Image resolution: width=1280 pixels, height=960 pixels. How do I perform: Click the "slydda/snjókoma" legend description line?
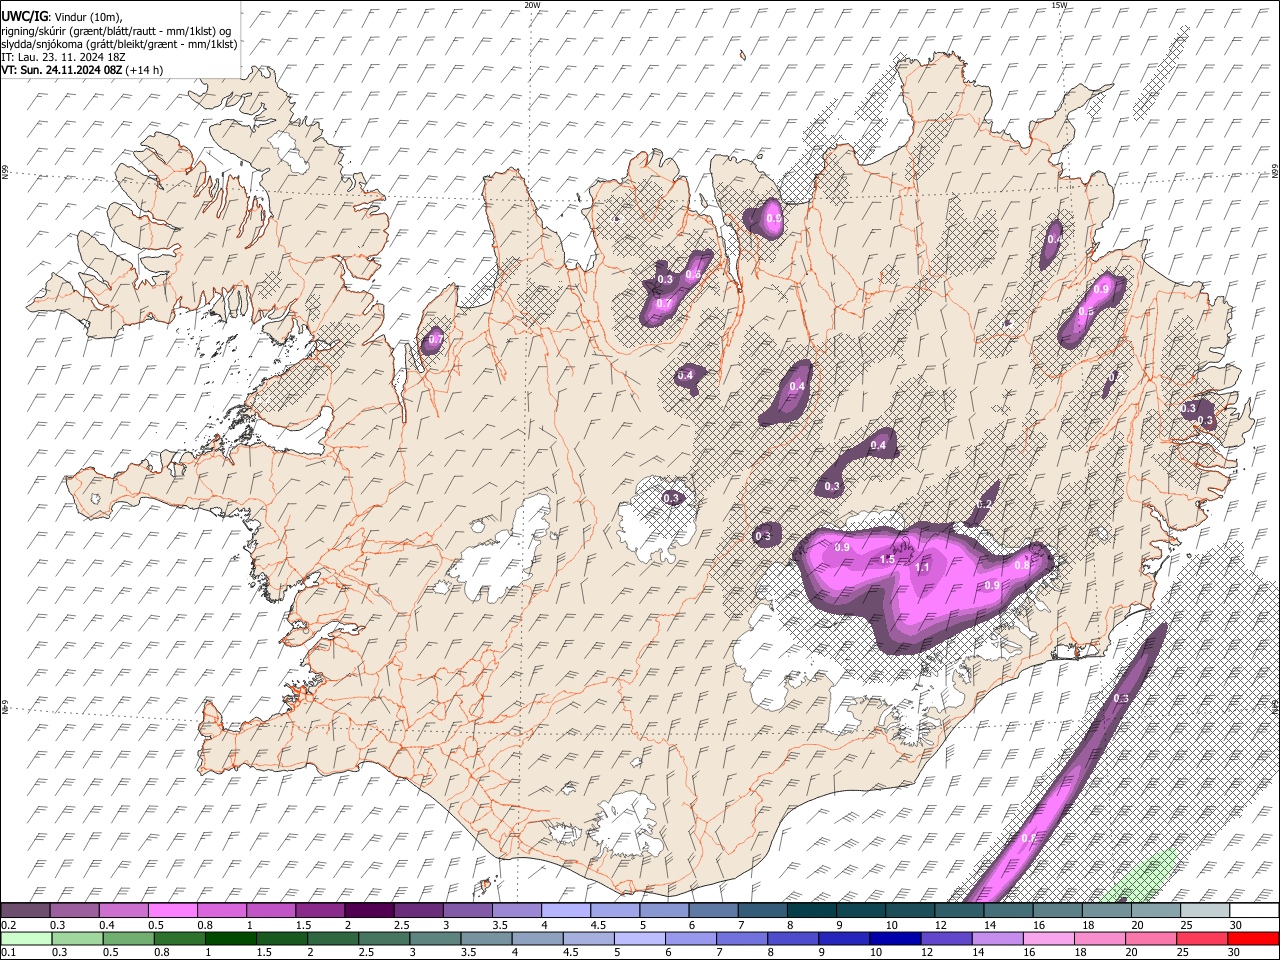119,44
